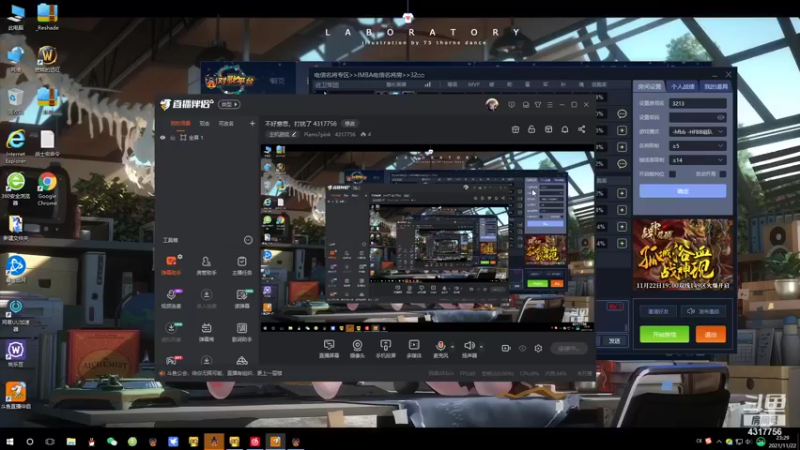Click the share icon in the stream header

point(582,129)
